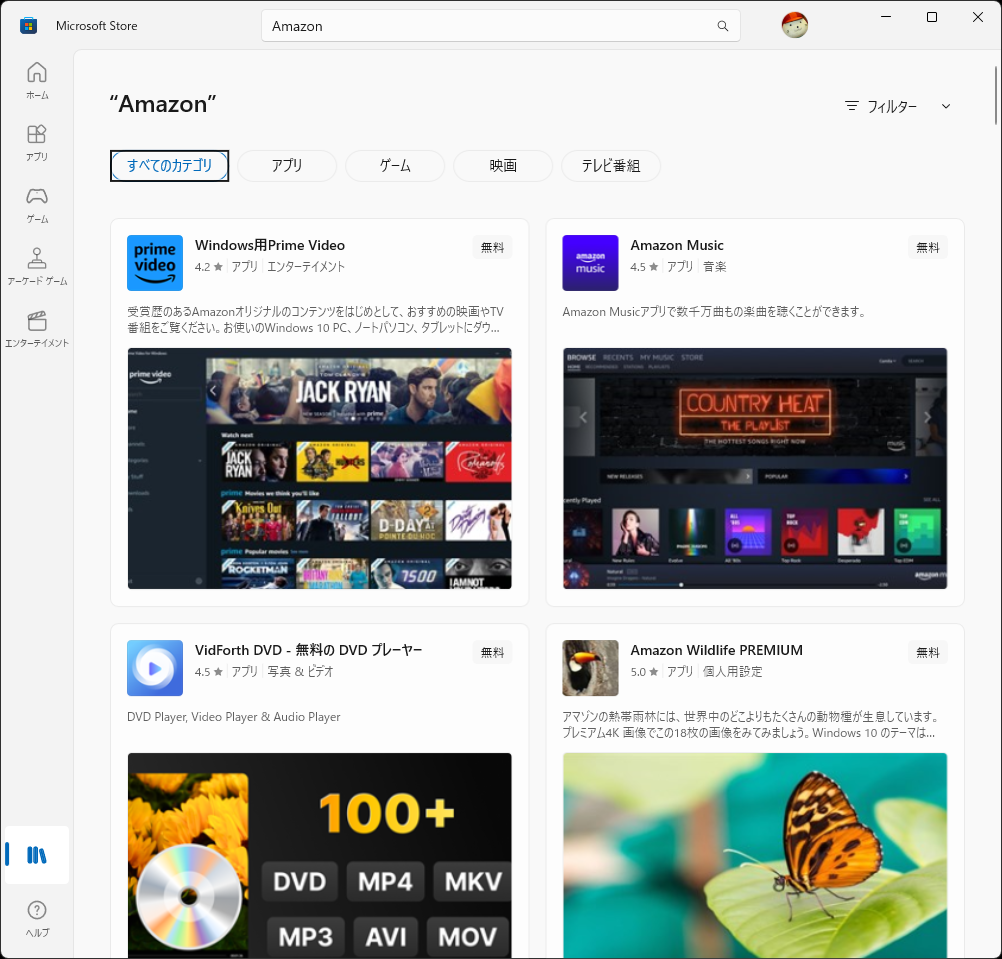The width and height of the screenshot is (1002, 959).
Task: Select the テレビ番組 category filter tab
Action: (611, 166)
